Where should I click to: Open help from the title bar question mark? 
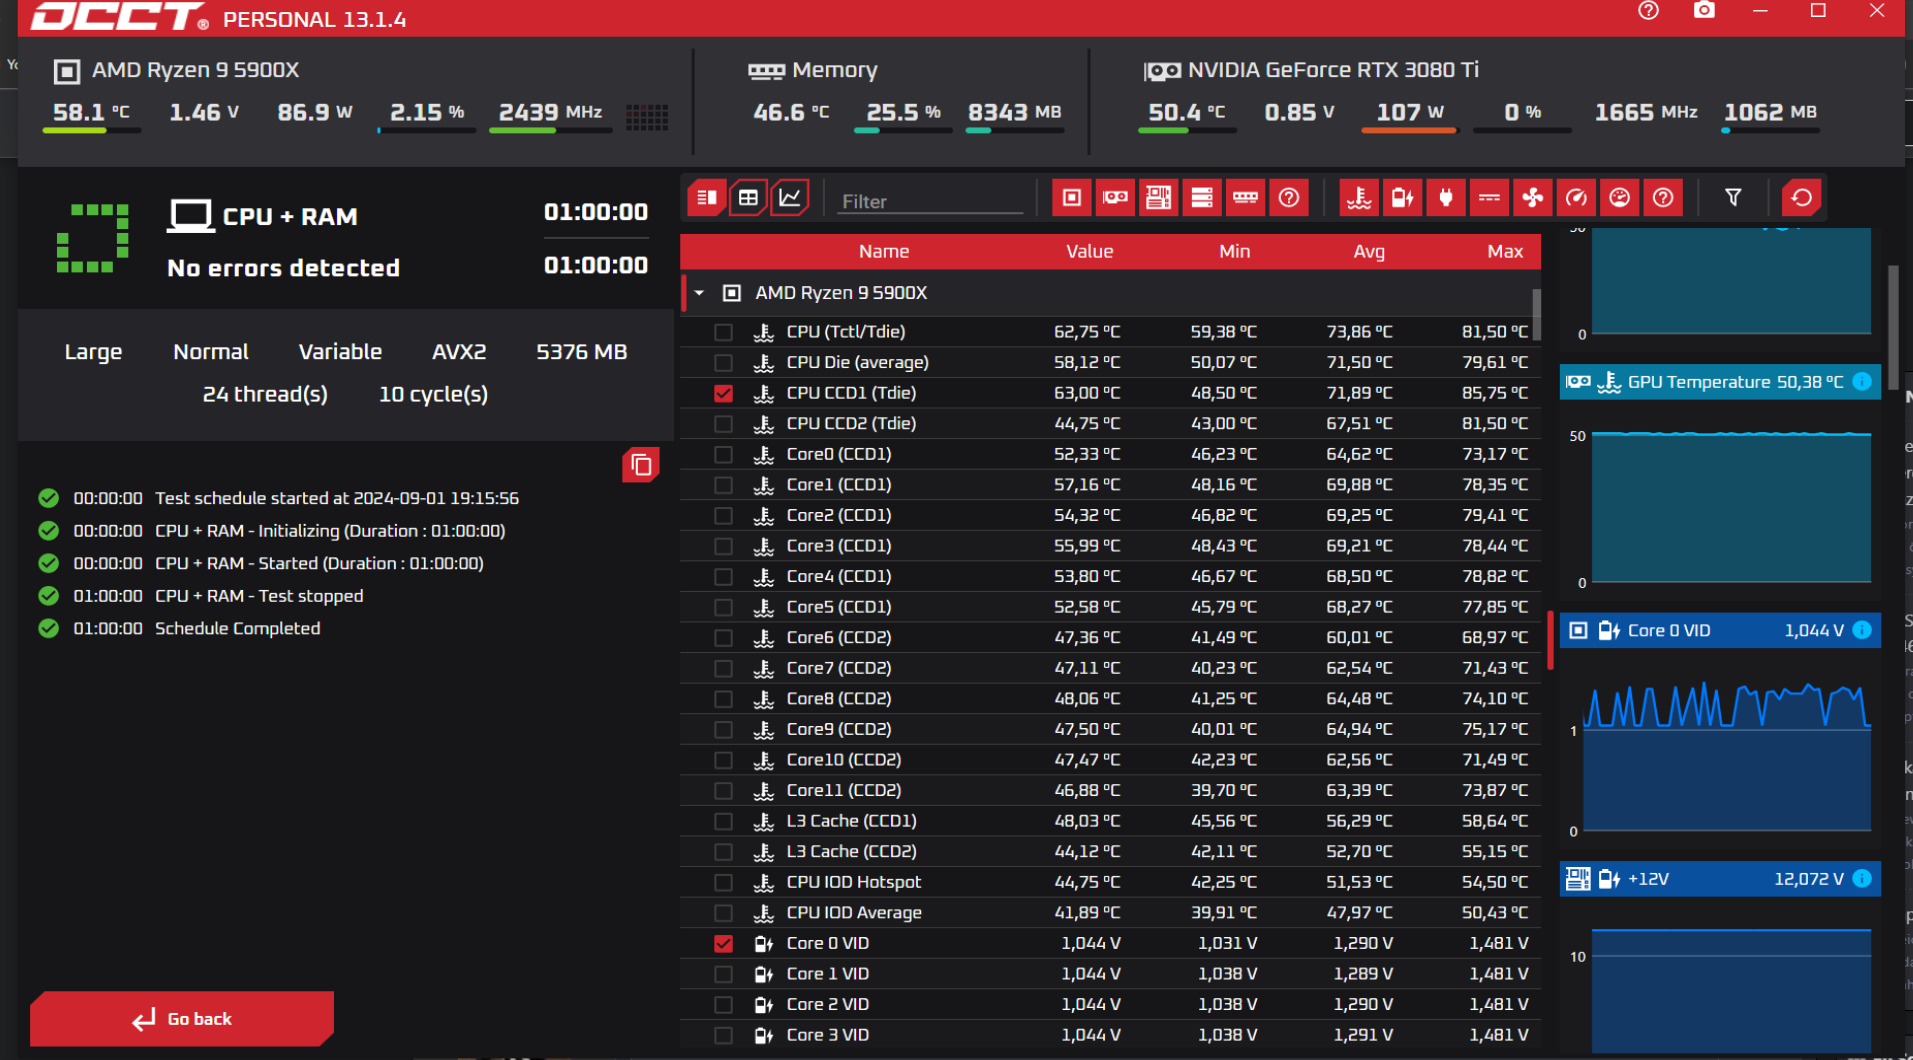[x=1648, y=11]
